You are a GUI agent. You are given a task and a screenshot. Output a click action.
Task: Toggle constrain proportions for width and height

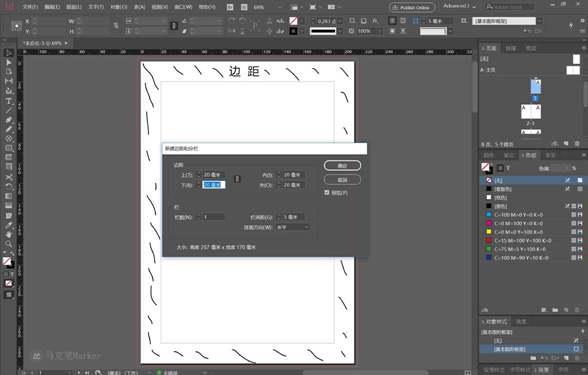116,26
